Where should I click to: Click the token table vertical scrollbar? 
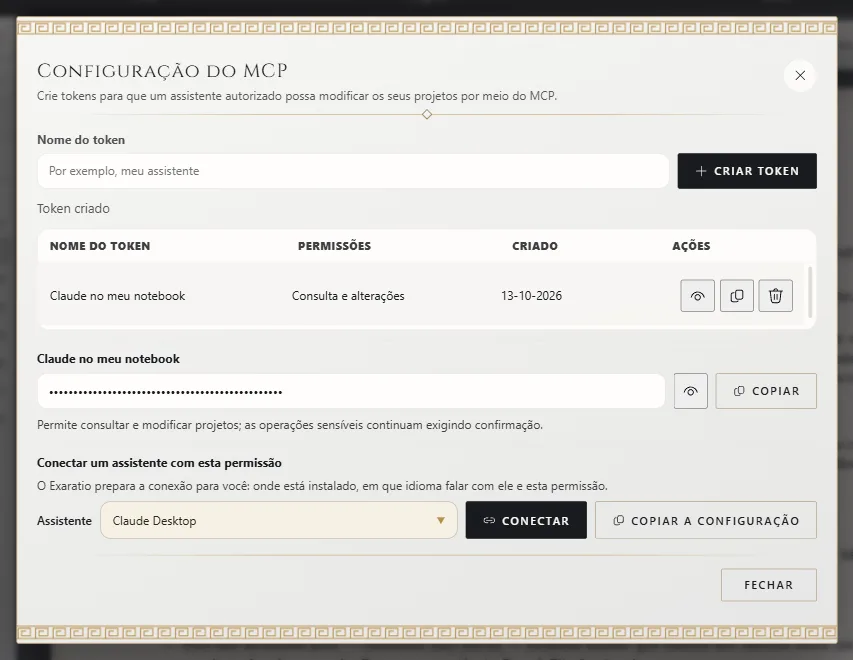point(810,292)
